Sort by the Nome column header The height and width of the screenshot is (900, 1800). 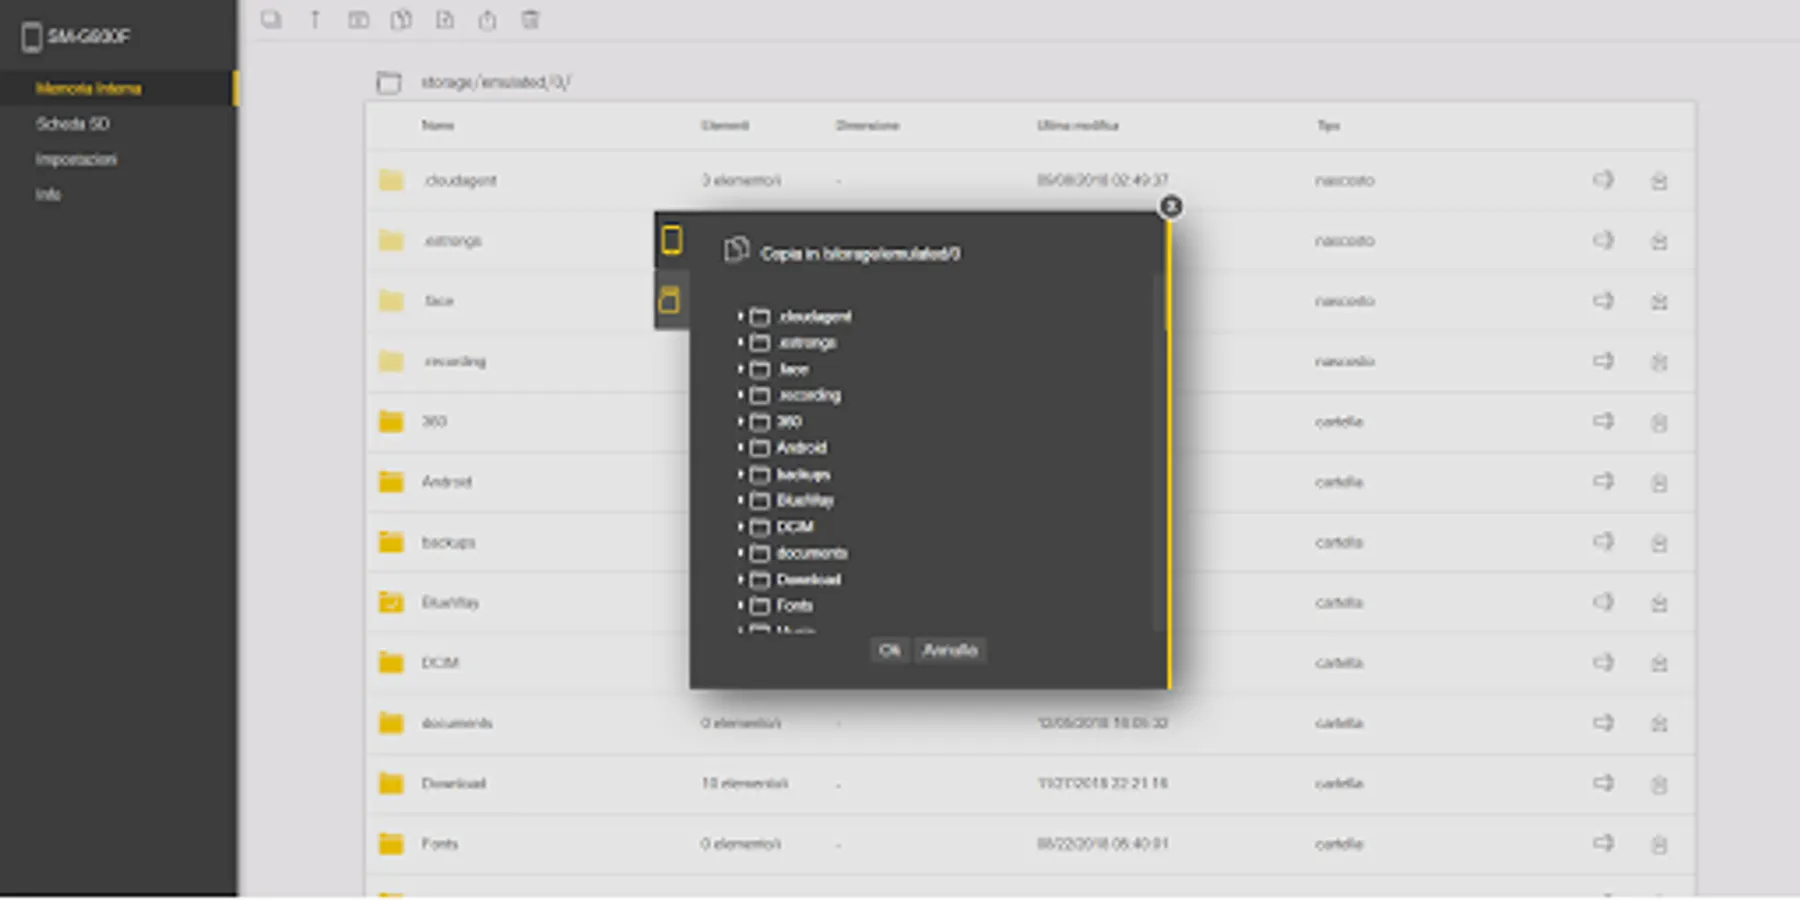438,125
